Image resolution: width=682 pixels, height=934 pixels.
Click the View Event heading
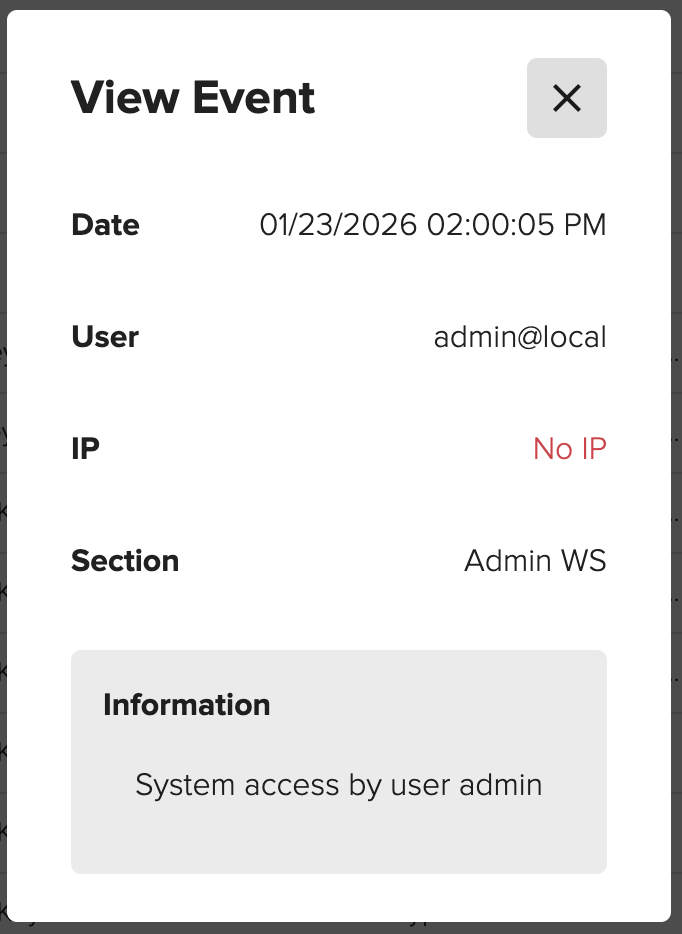[193, 98]
